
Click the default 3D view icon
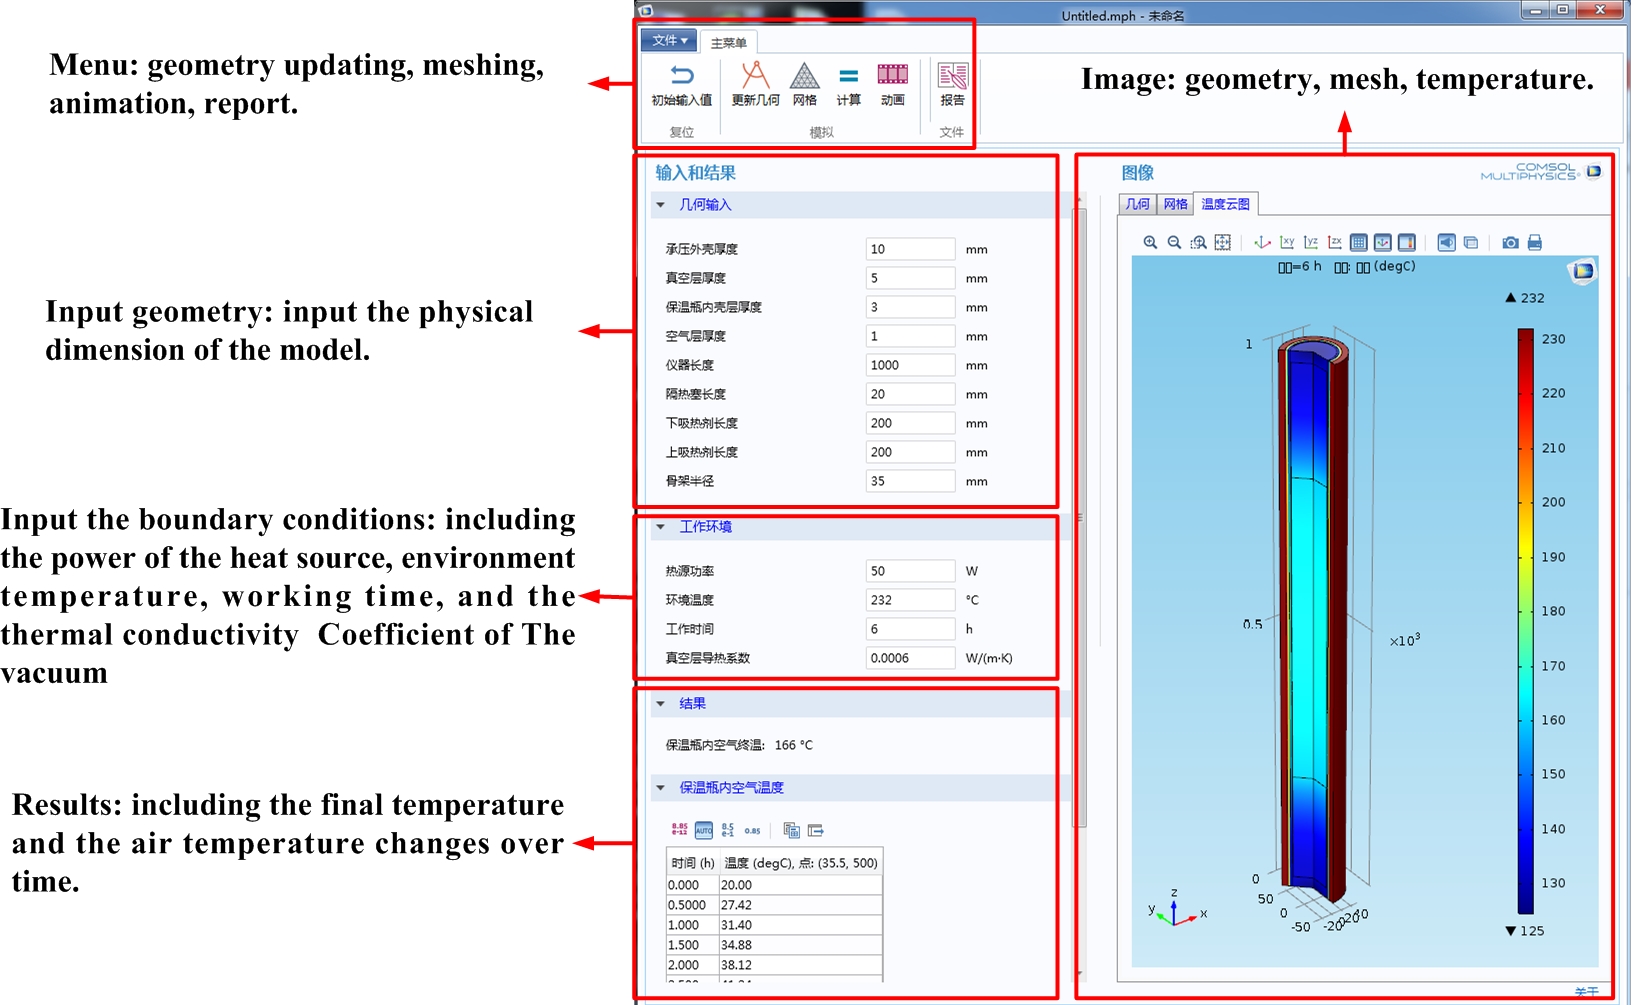(x=1262, y=242)
